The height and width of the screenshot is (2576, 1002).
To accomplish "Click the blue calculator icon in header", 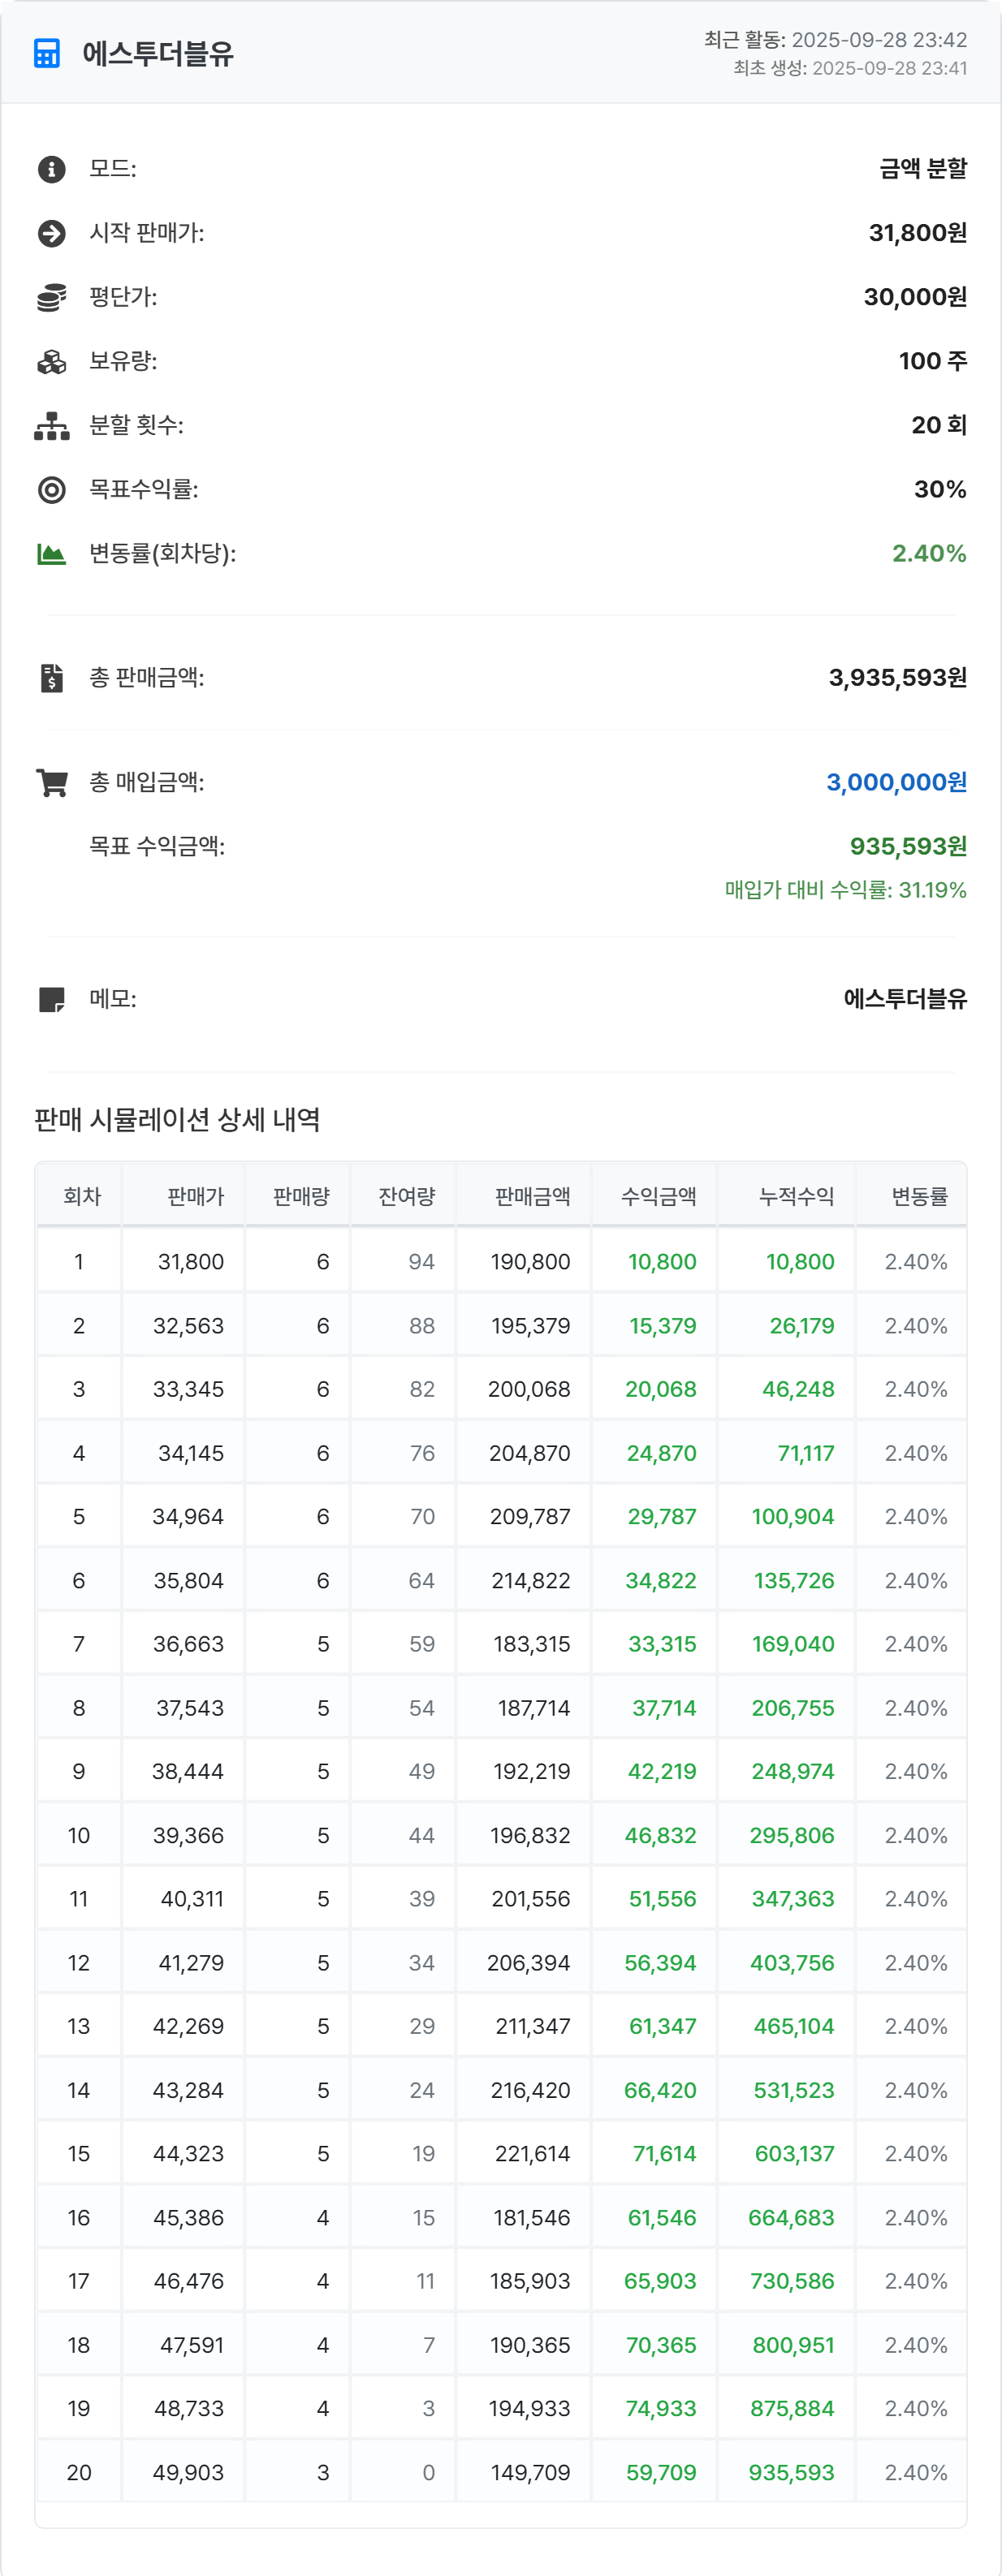I will [x=47, y=53].
